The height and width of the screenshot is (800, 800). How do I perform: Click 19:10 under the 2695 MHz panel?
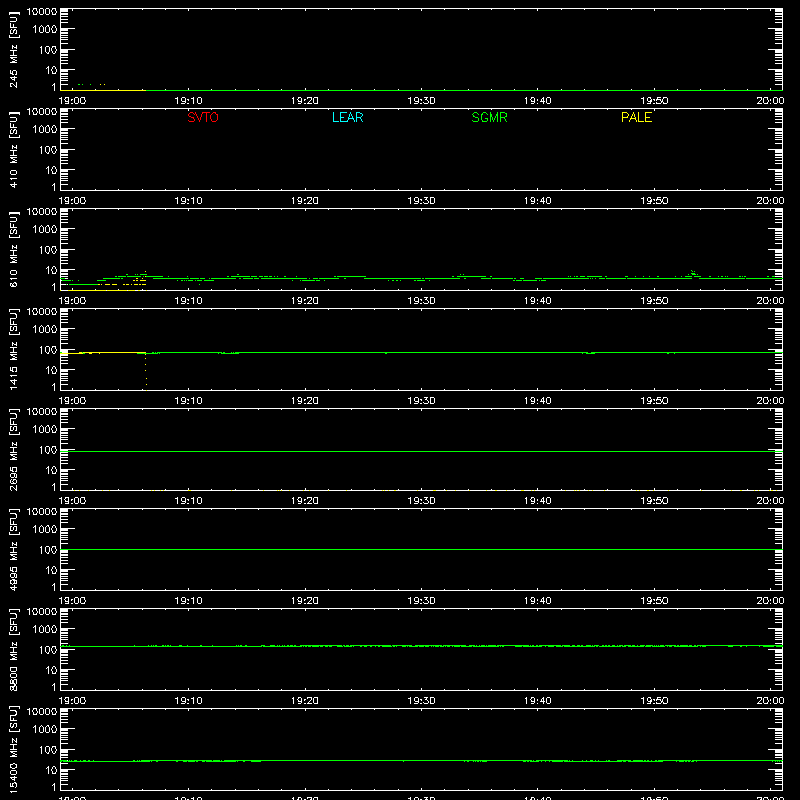click(x=188, y=501)
